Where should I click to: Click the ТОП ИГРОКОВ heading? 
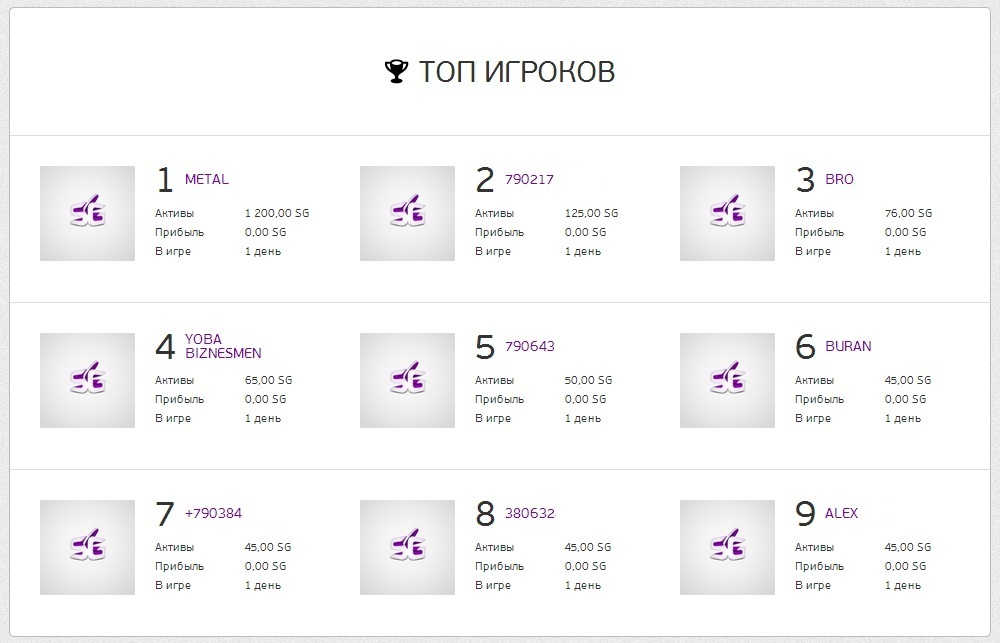tap(517, 71)
